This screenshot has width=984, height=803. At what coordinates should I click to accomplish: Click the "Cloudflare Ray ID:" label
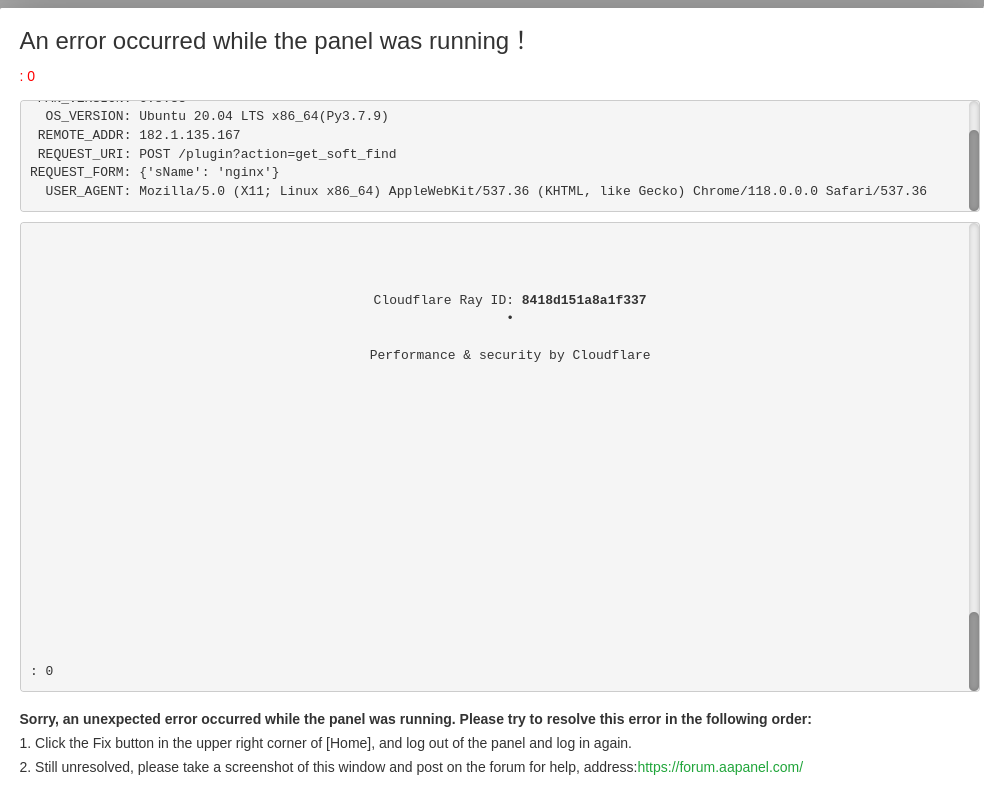443,300
